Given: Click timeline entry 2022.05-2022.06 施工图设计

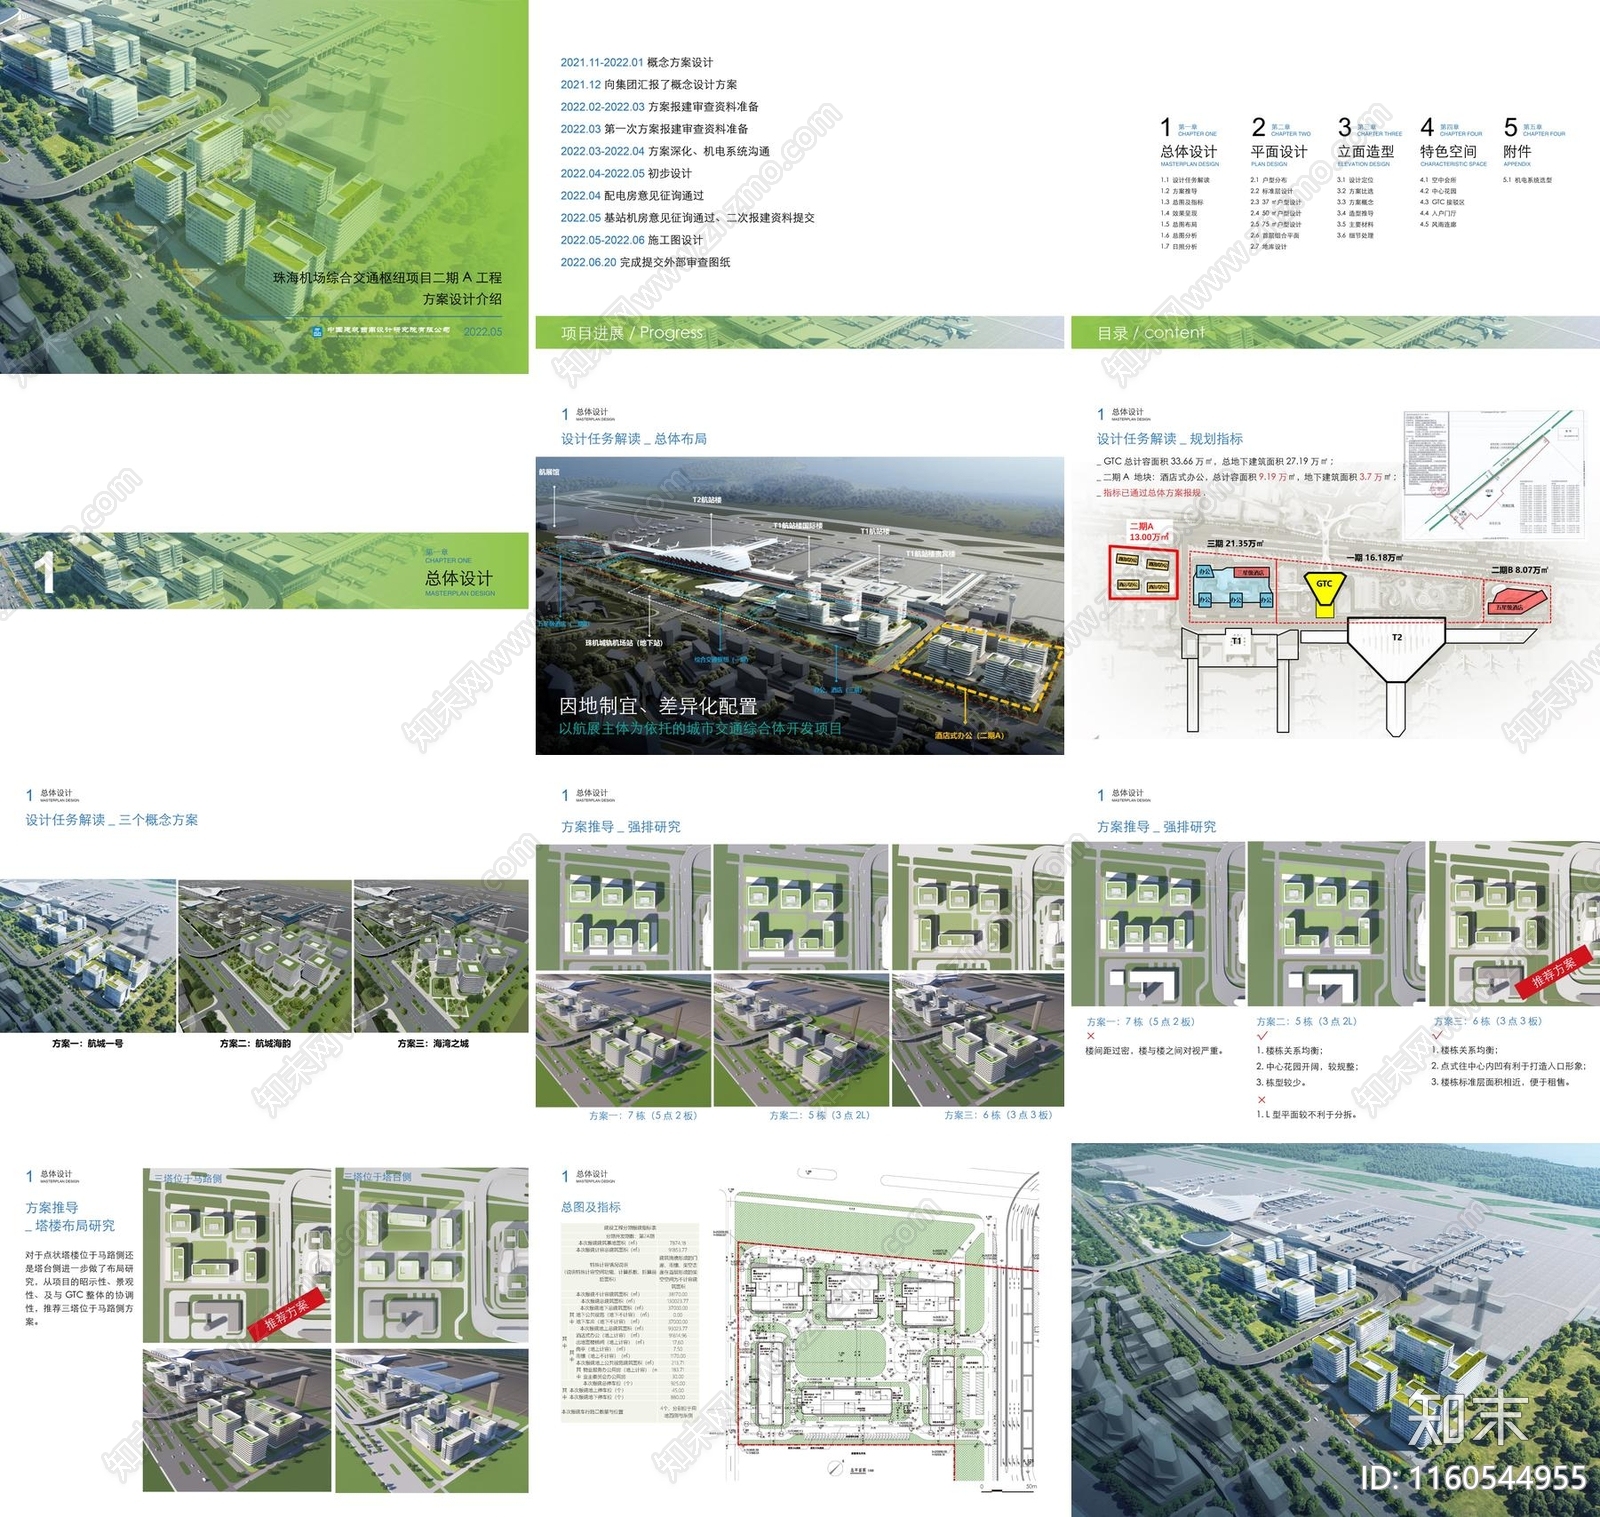Looking at the screenshot, I should (632, 240).
